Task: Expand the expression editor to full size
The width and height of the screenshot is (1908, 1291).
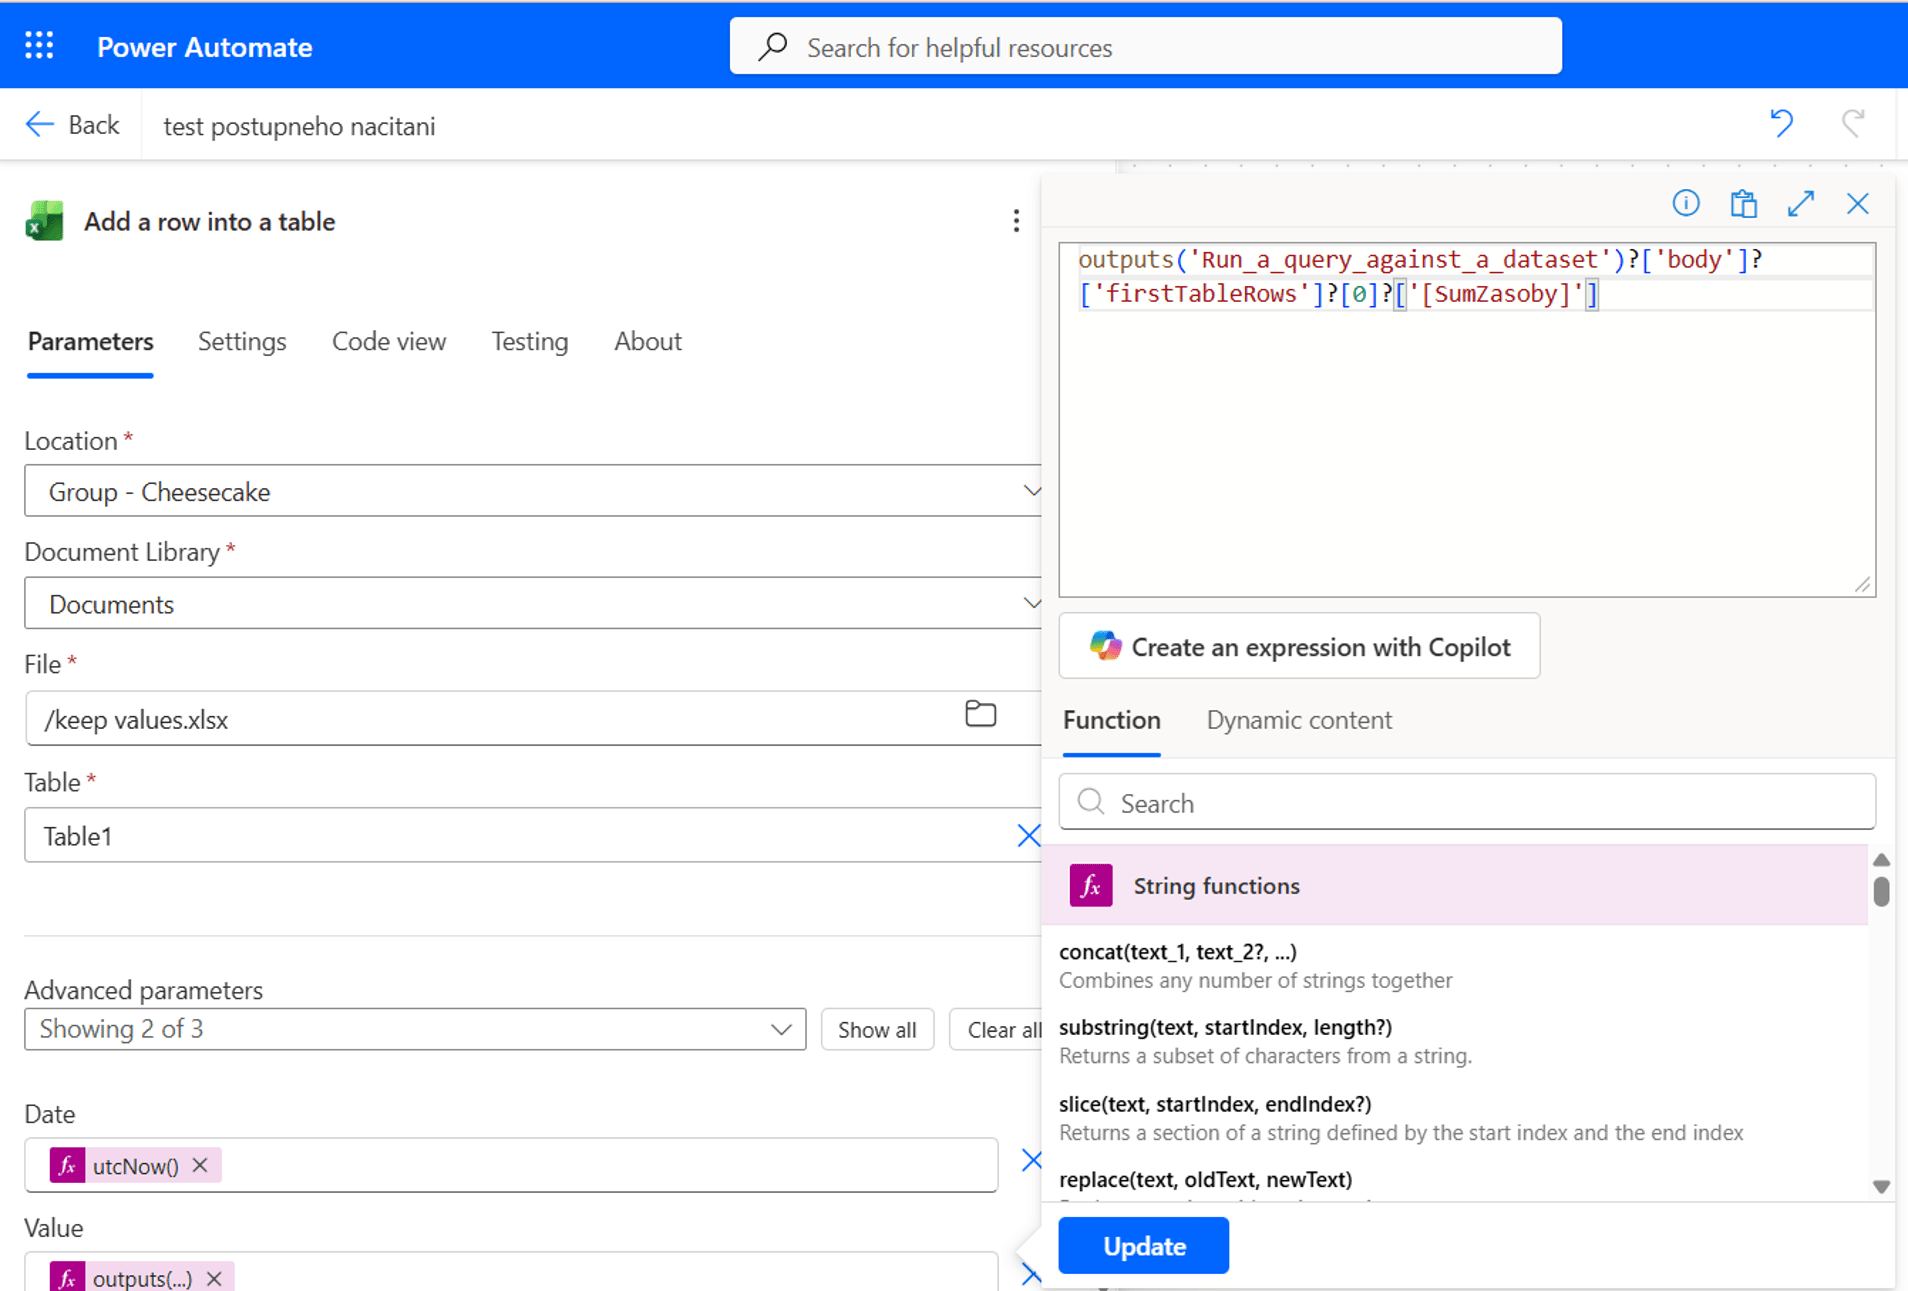Action: pyautogui.click(x=1800, y=204)
